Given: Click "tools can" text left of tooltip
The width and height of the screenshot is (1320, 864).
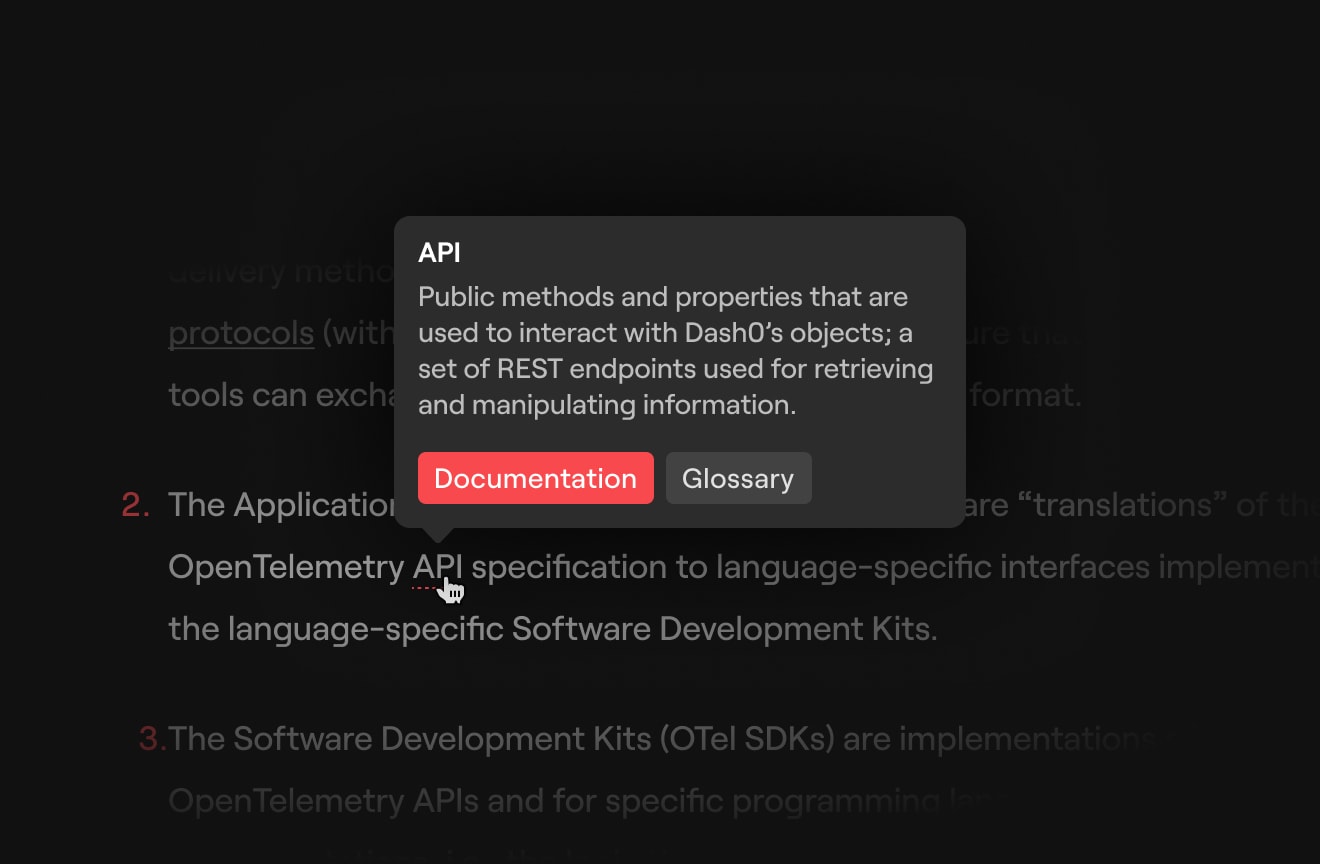Looking at the screenshot, I should (x=237, y=395).
